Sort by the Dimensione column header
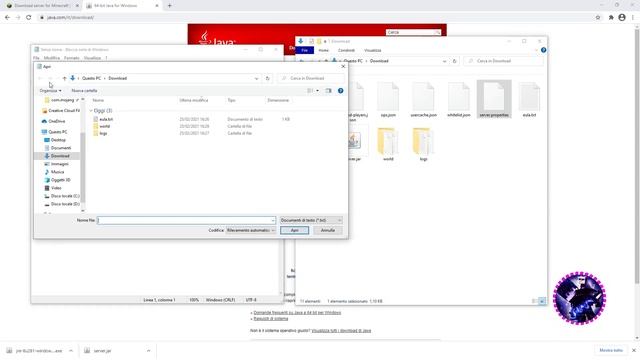The width and height of the screenshot is (640, 360). point(278,100)
